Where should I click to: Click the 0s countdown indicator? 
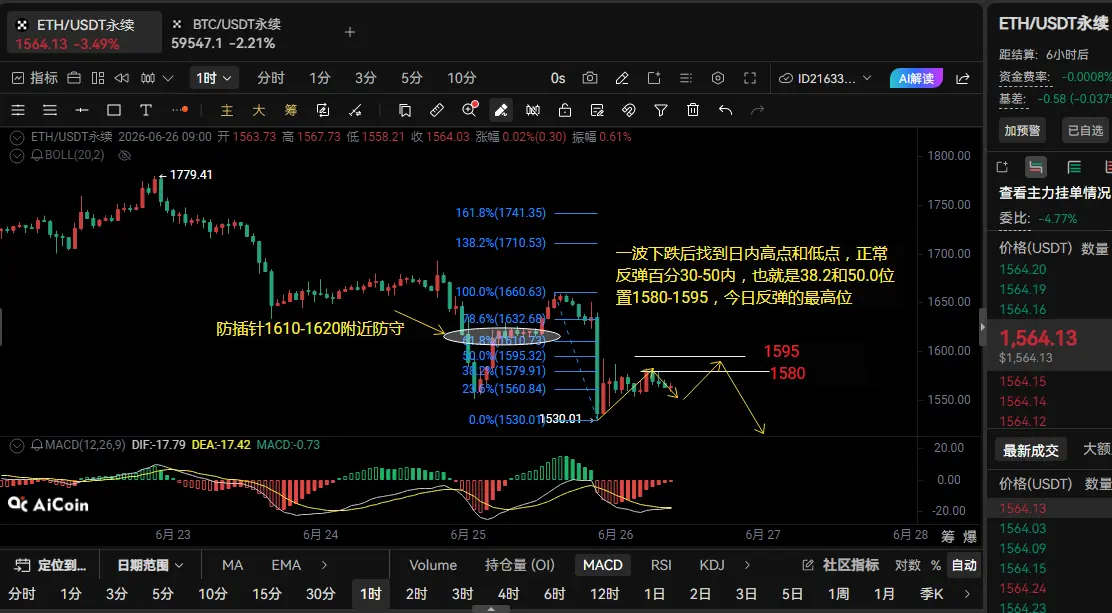pos(558,78)
